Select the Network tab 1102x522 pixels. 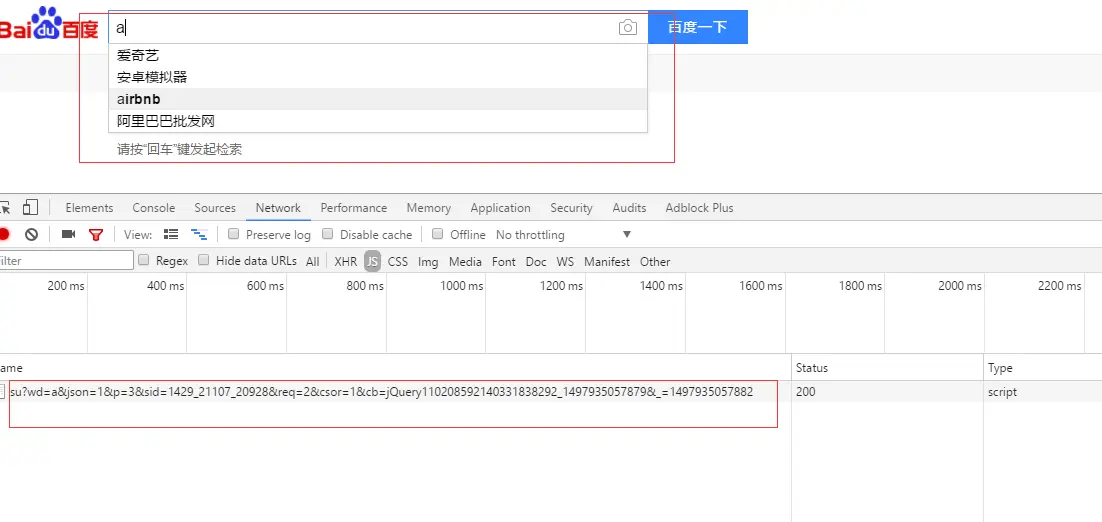tap(278, 208)
